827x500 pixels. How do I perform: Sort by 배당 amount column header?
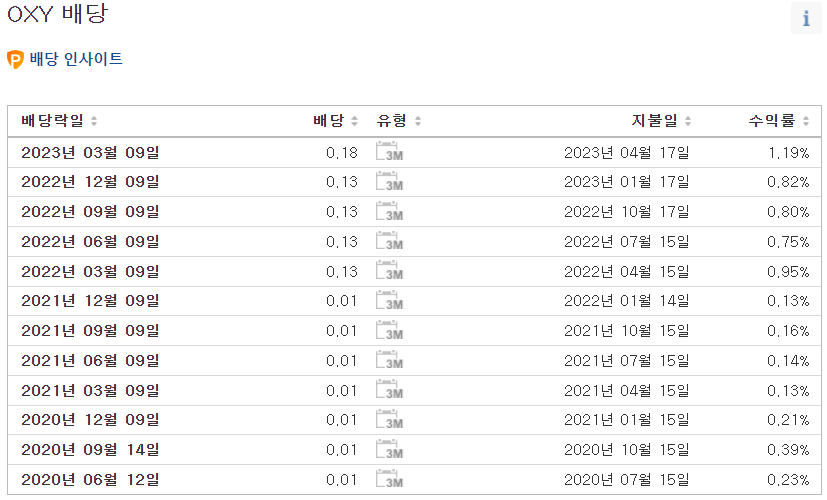click(x=335, y=121)
